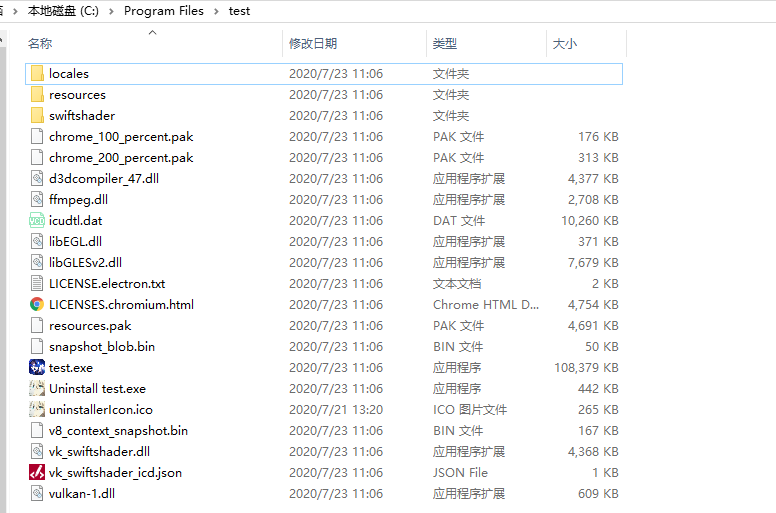Click LICENSE.electron.txt document icon
Viewport: 776px width, 513px height.
(37, 284)
